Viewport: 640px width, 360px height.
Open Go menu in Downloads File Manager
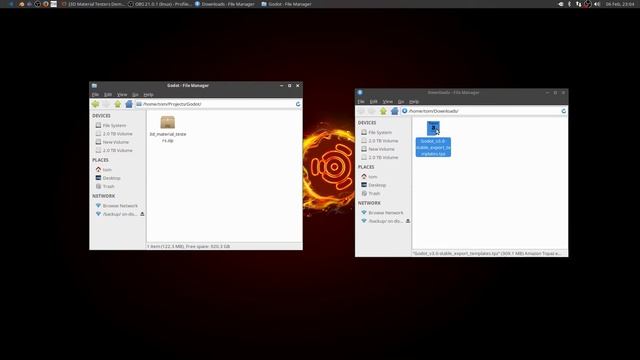[401, 102]
